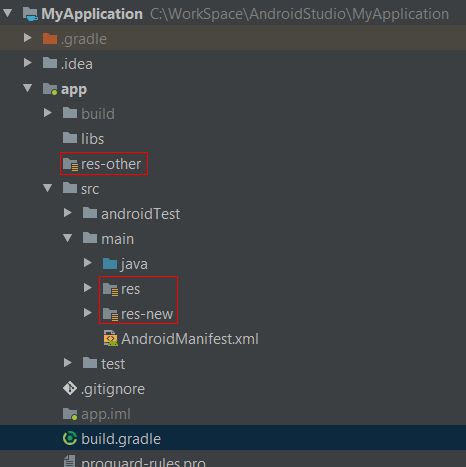
Task: Open the build.gradle file name
Action: (x=121, y=439)
